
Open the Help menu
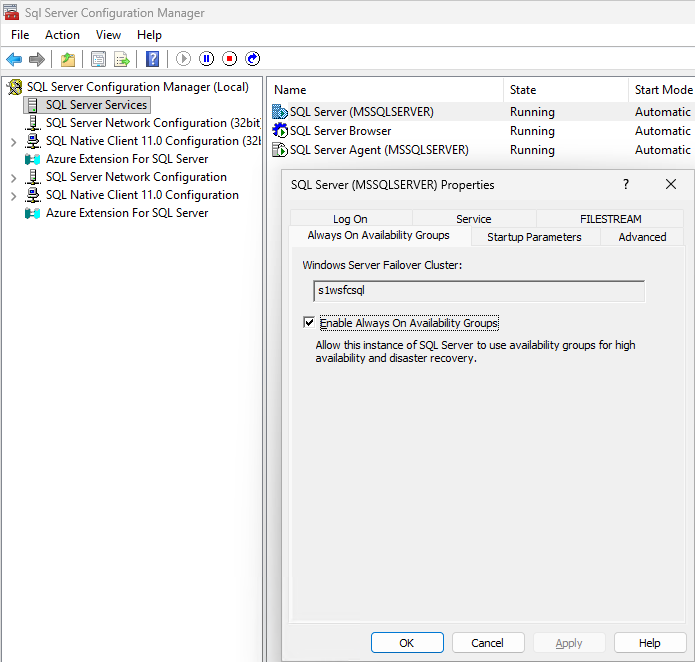(149, 35)
